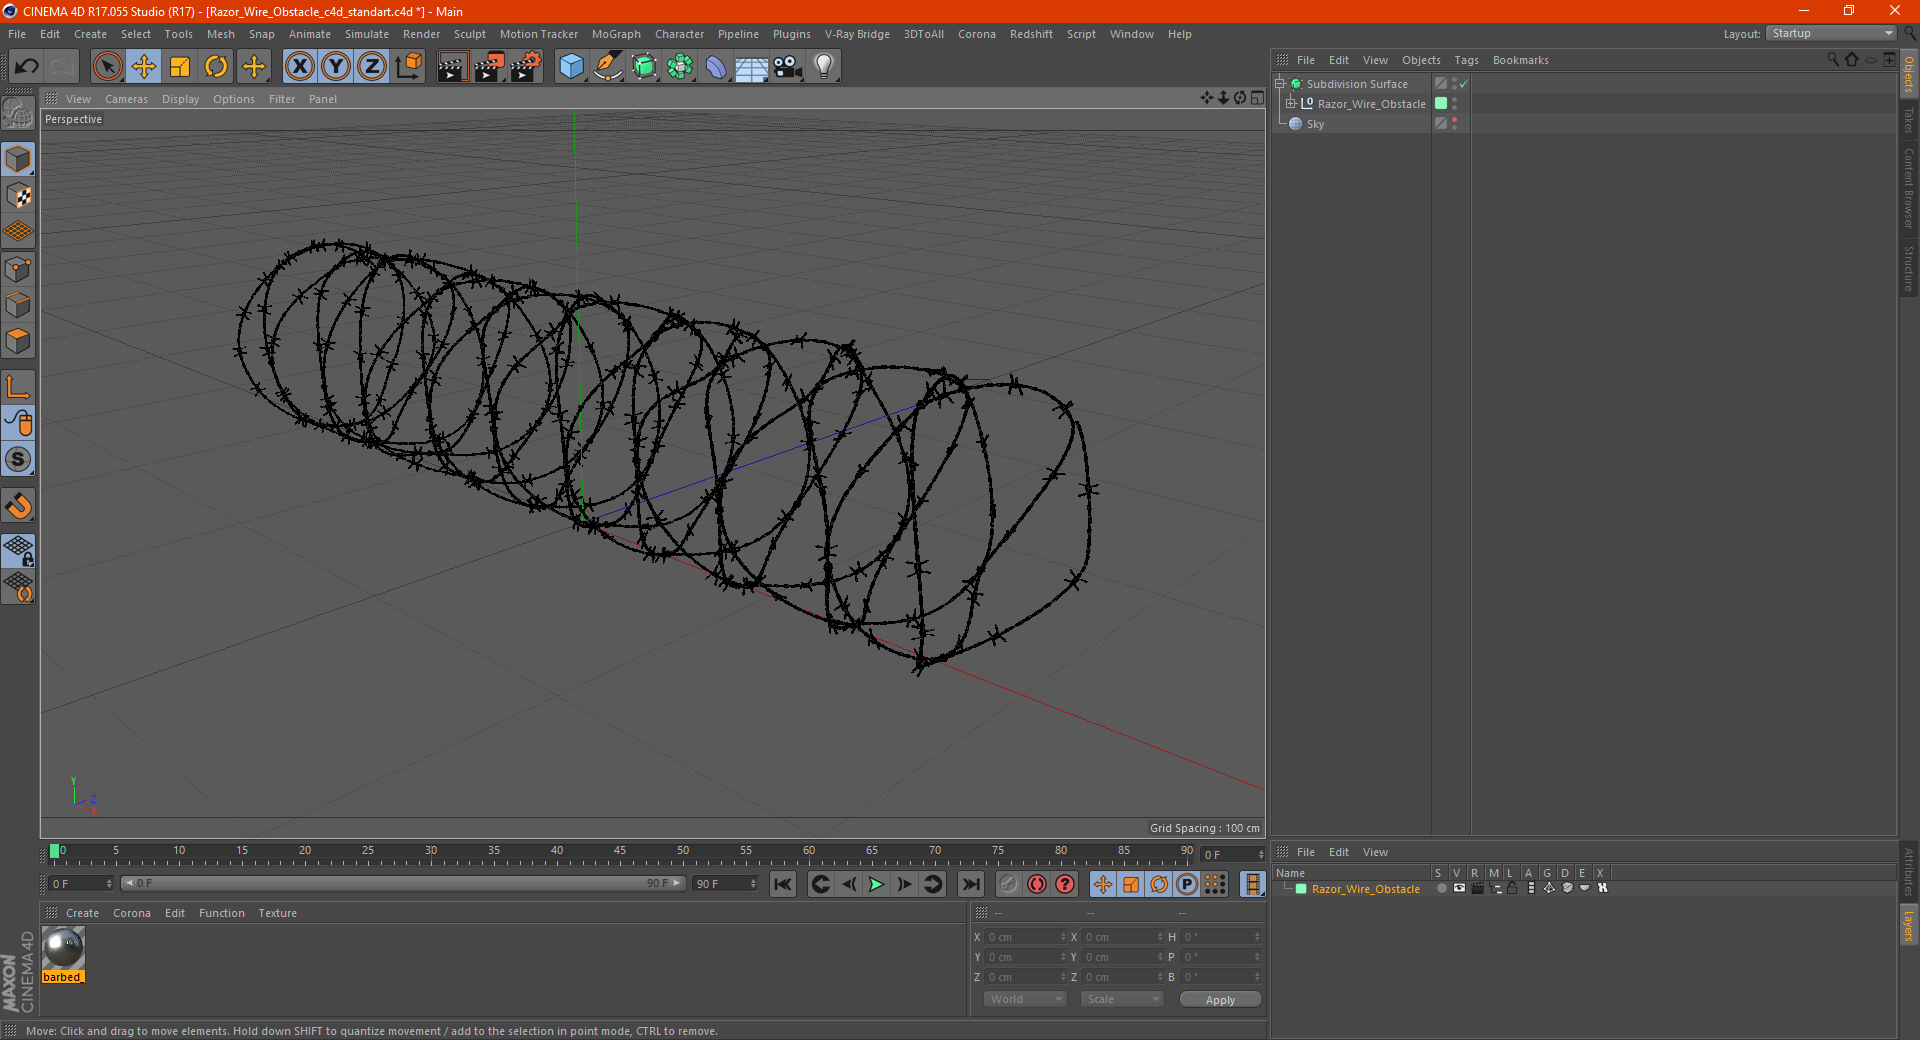Open the Bend deformer palette
1920x1040 pixels.
pos(716,67)
